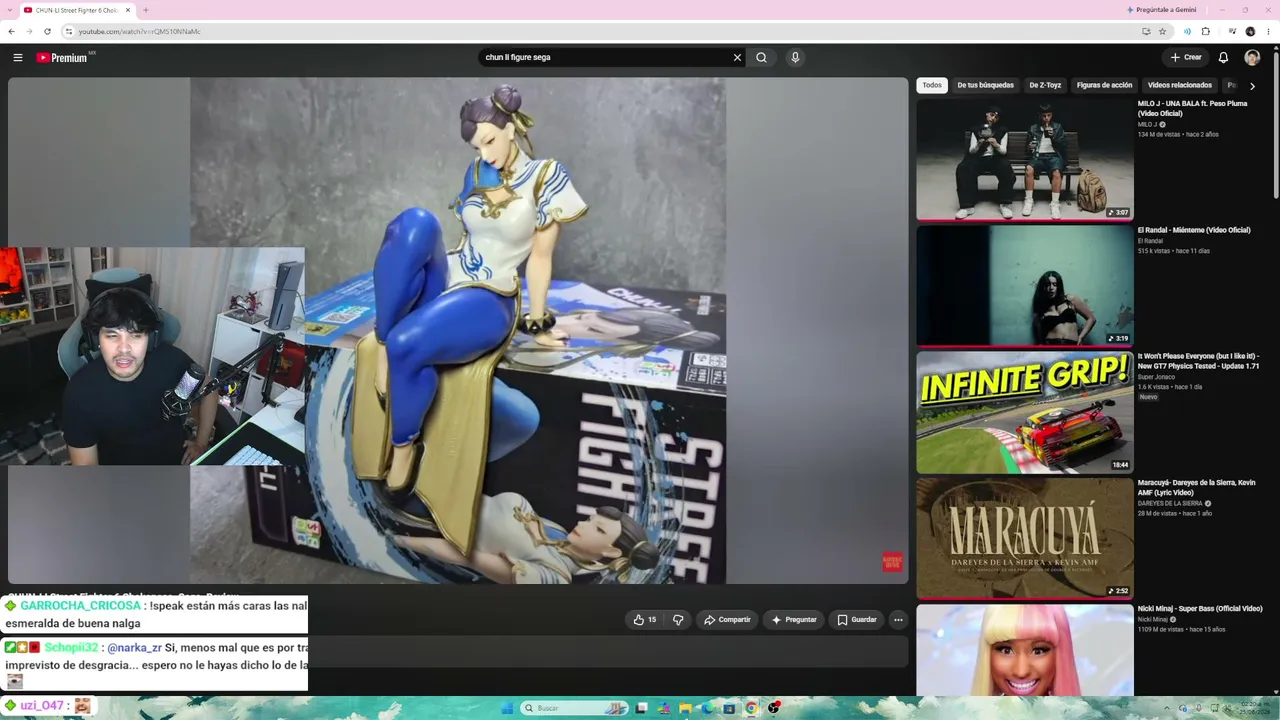Switch to the CHUN-LI Street Fighter browser tab
The height and width of the screenshot is (720, 1280).
point(78,10)
